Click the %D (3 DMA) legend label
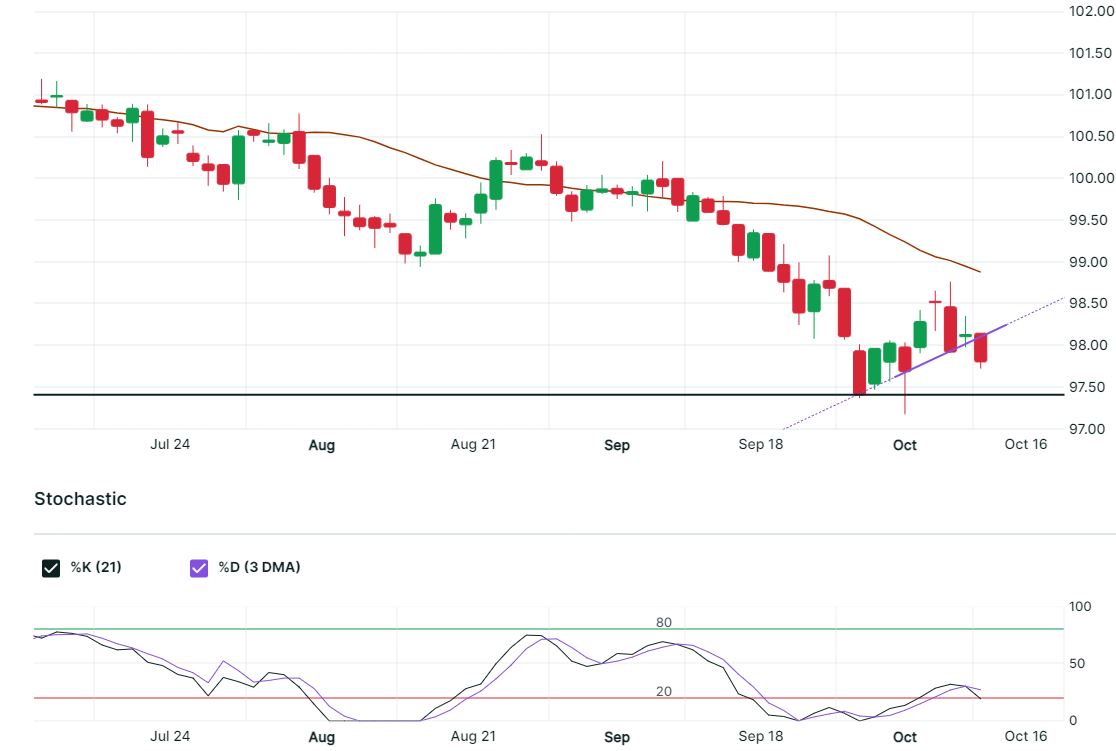This screenshot has width=1116, height=751. click(x=259, y=567)
